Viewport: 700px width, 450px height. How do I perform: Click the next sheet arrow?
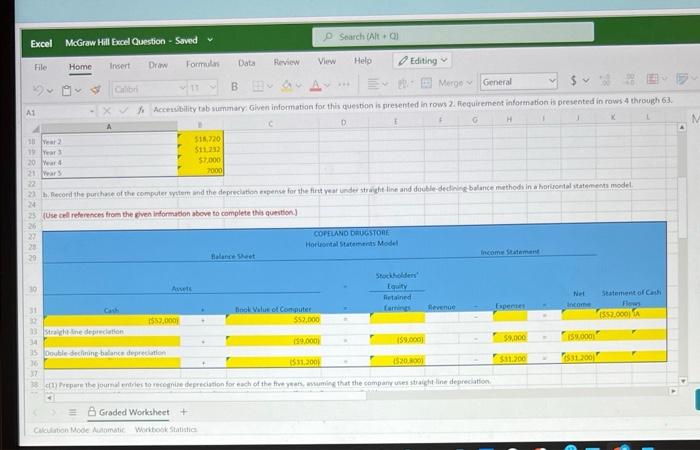55,412
